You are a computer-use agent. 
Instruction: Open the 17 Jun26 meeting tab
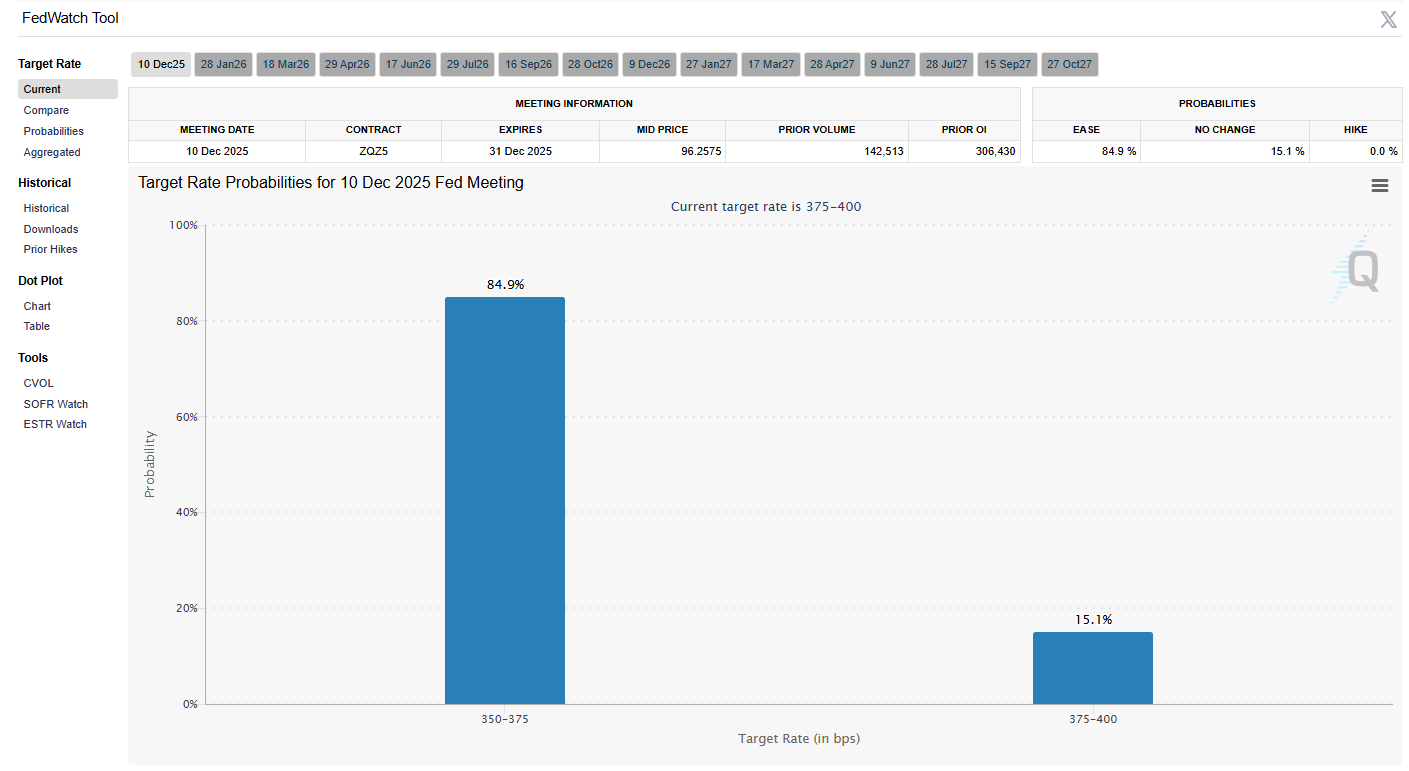tap(408, 64)
